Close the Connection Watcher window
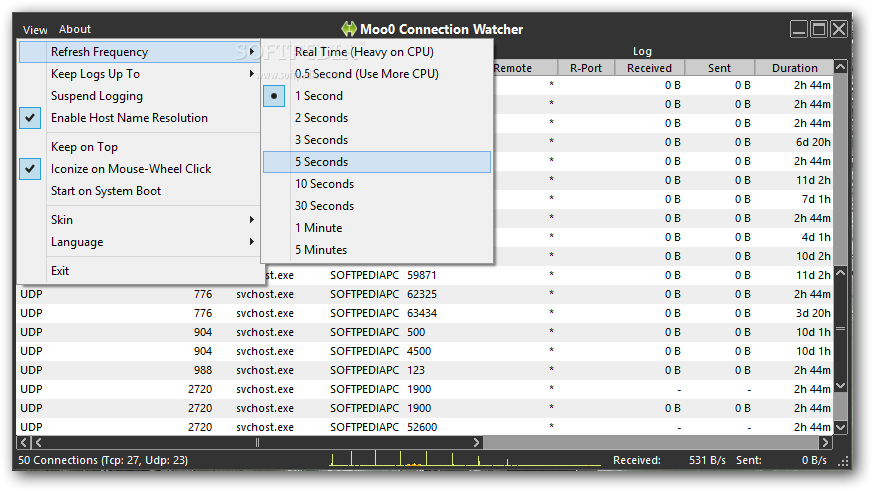 [839, 29]
